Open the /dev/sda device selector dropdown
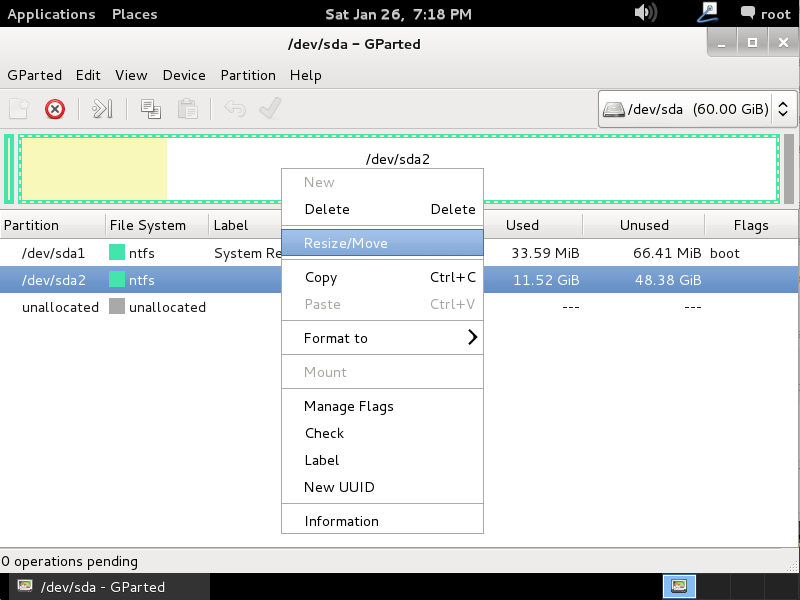The image size is (800, 600). pyautogui.click(x=697, y=109)
